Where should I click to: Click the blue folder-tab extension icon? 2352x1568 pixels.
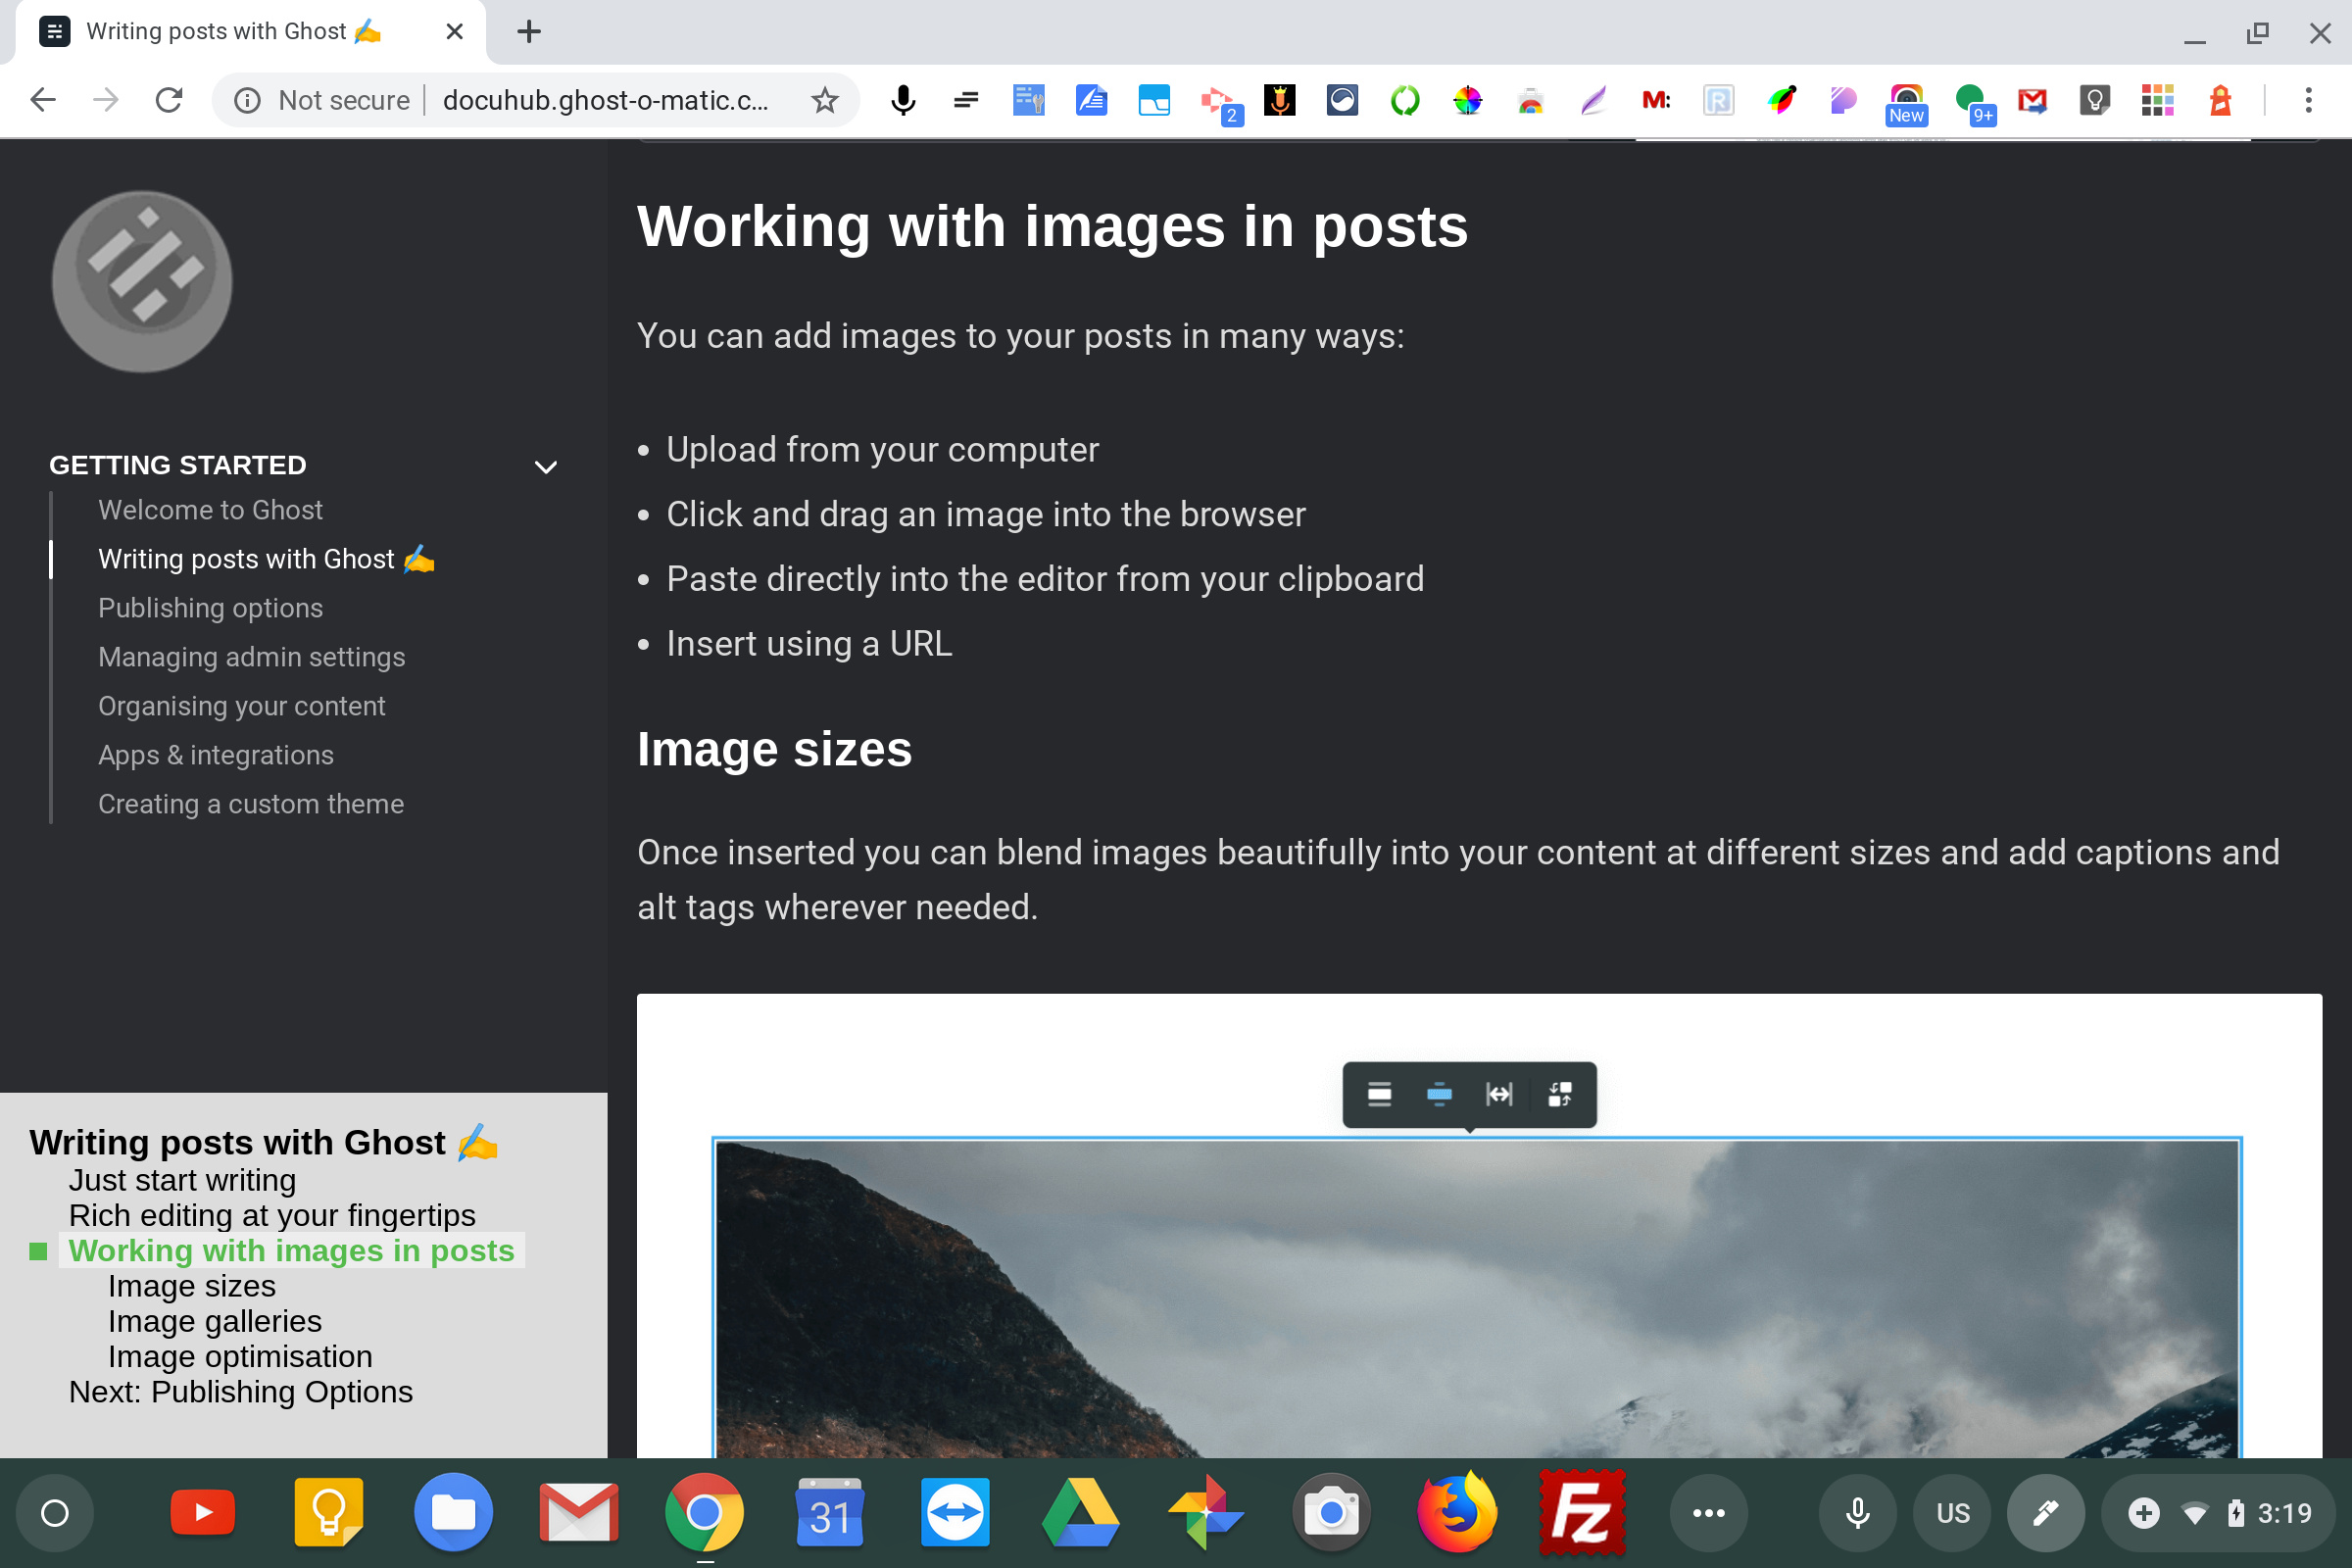[1154, 100]
